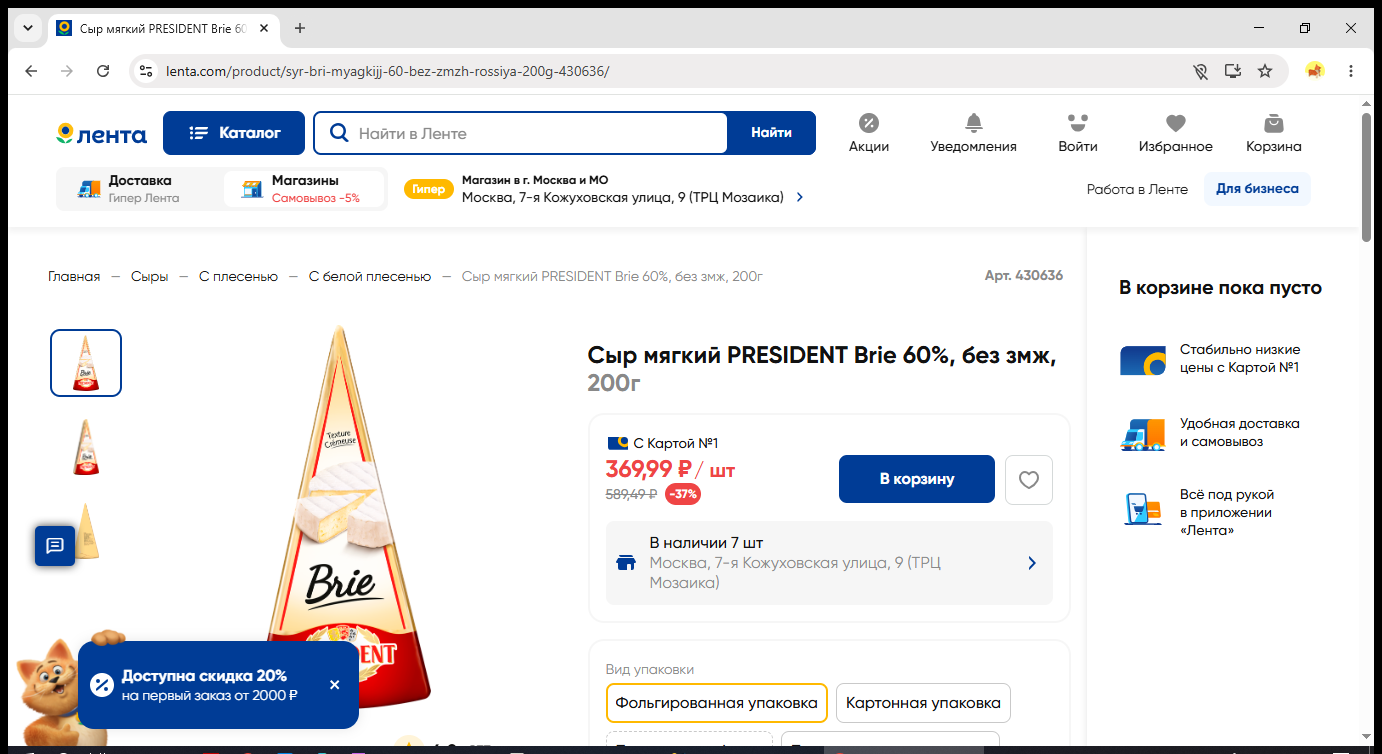This screenshot has height=754, width=1382.
Task: Bookmark this page with star icon
Action: pyautogui.click(x=1265, y=71)
